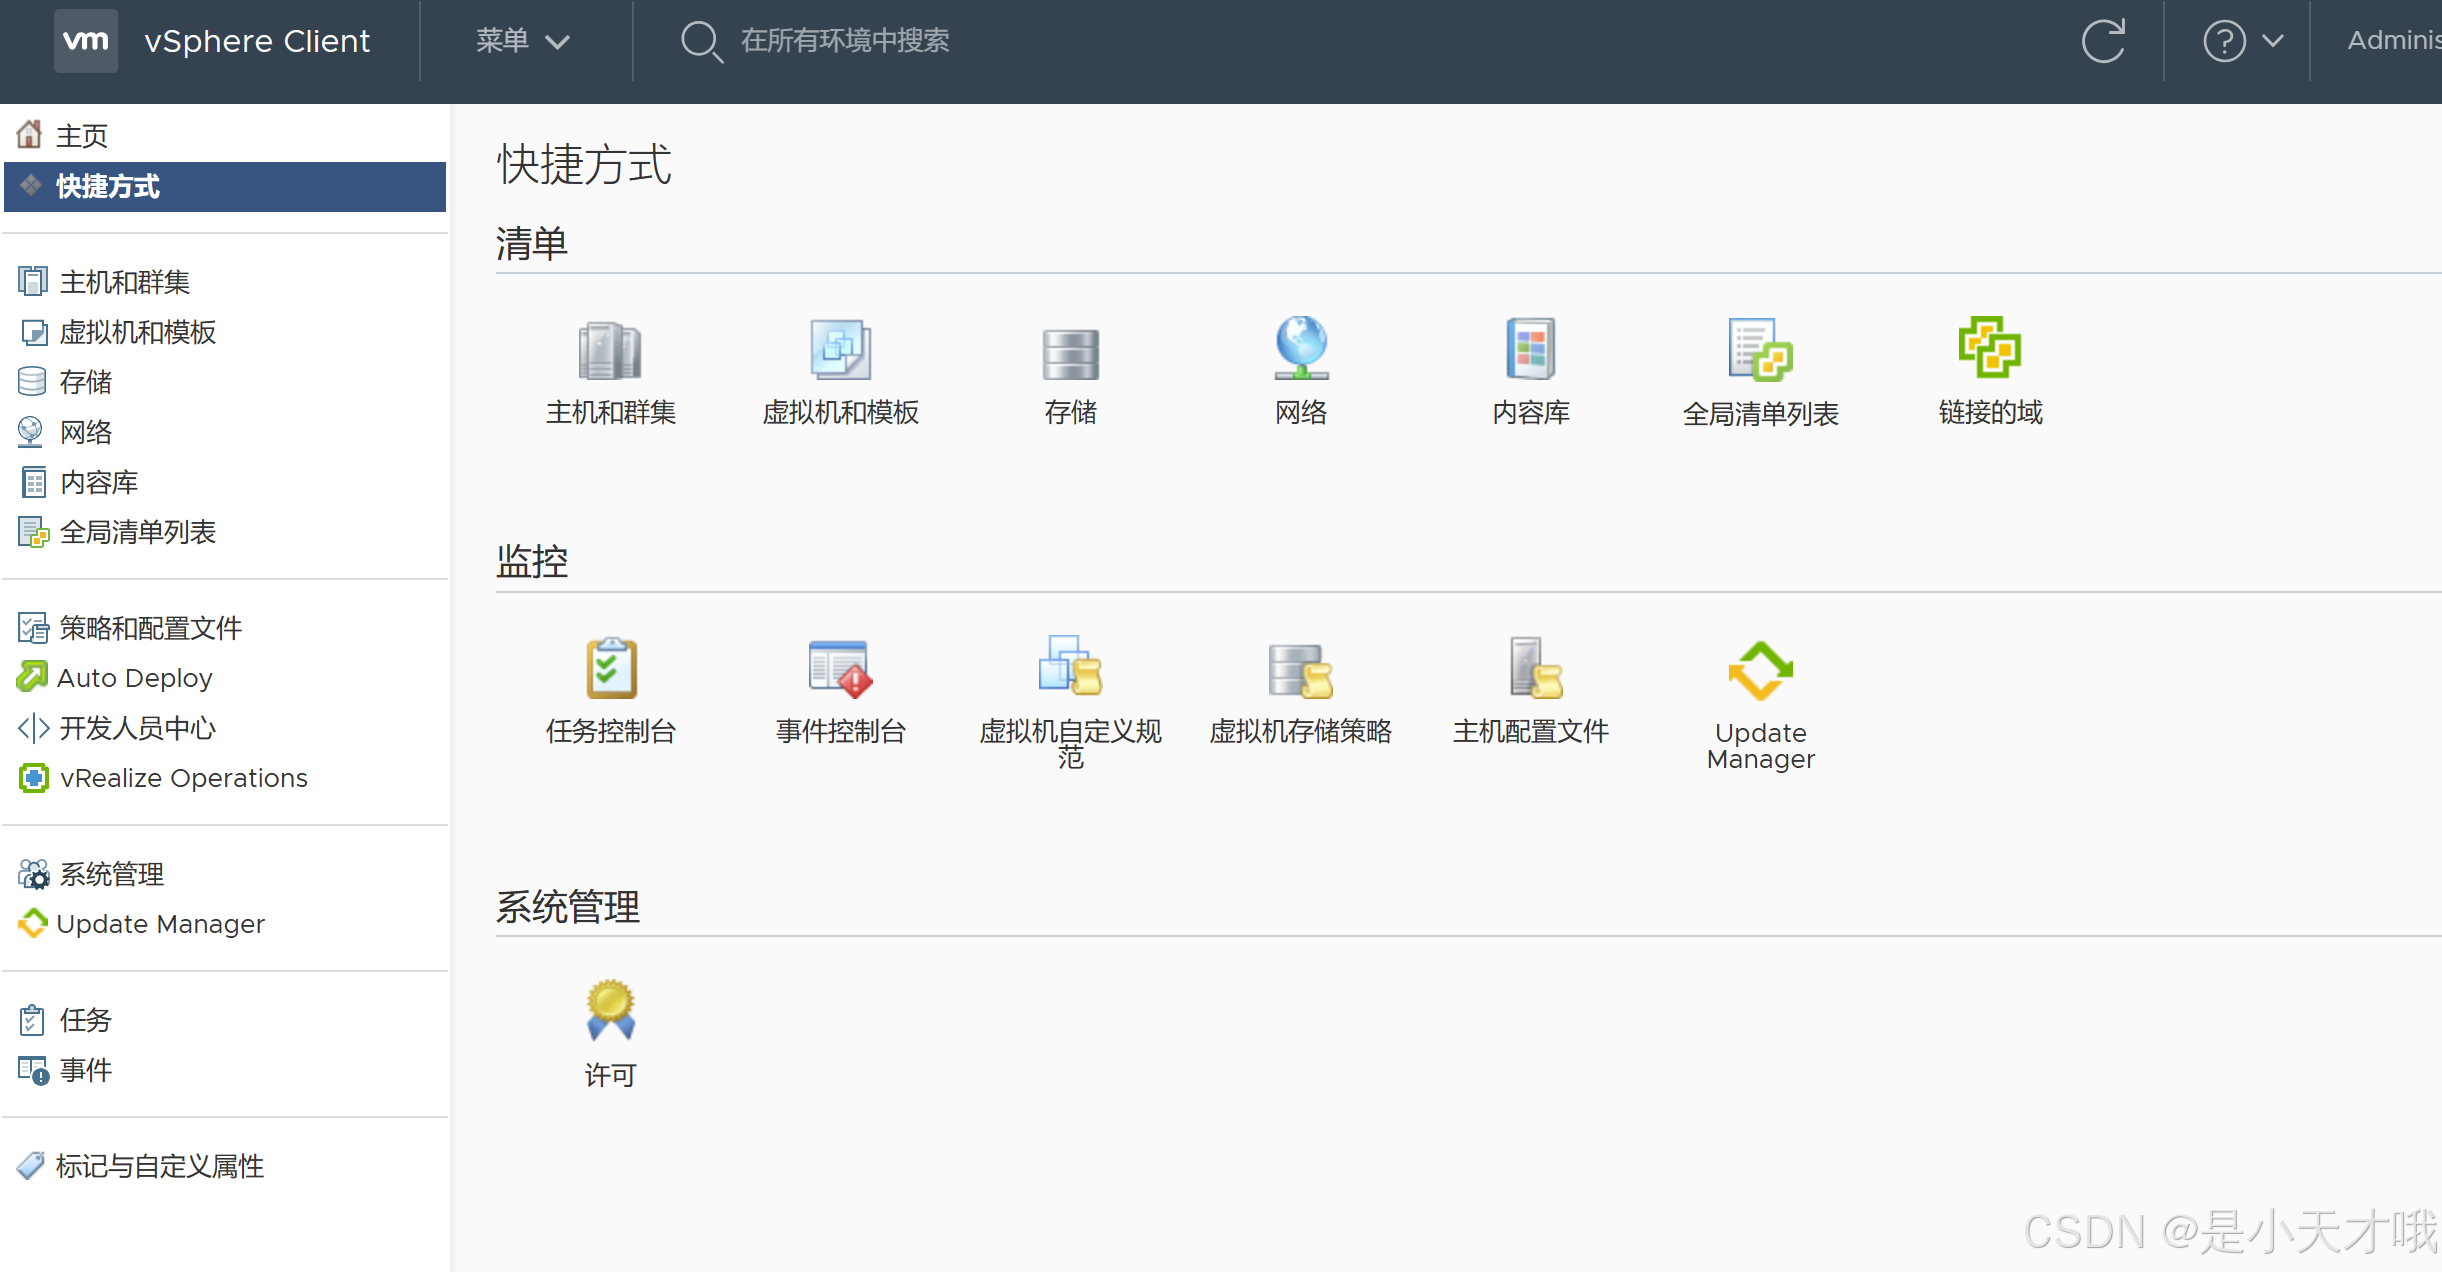Click the refresh button in header
The height and width of the screenshot is (1272, 2442).
tap(2102, 41)
